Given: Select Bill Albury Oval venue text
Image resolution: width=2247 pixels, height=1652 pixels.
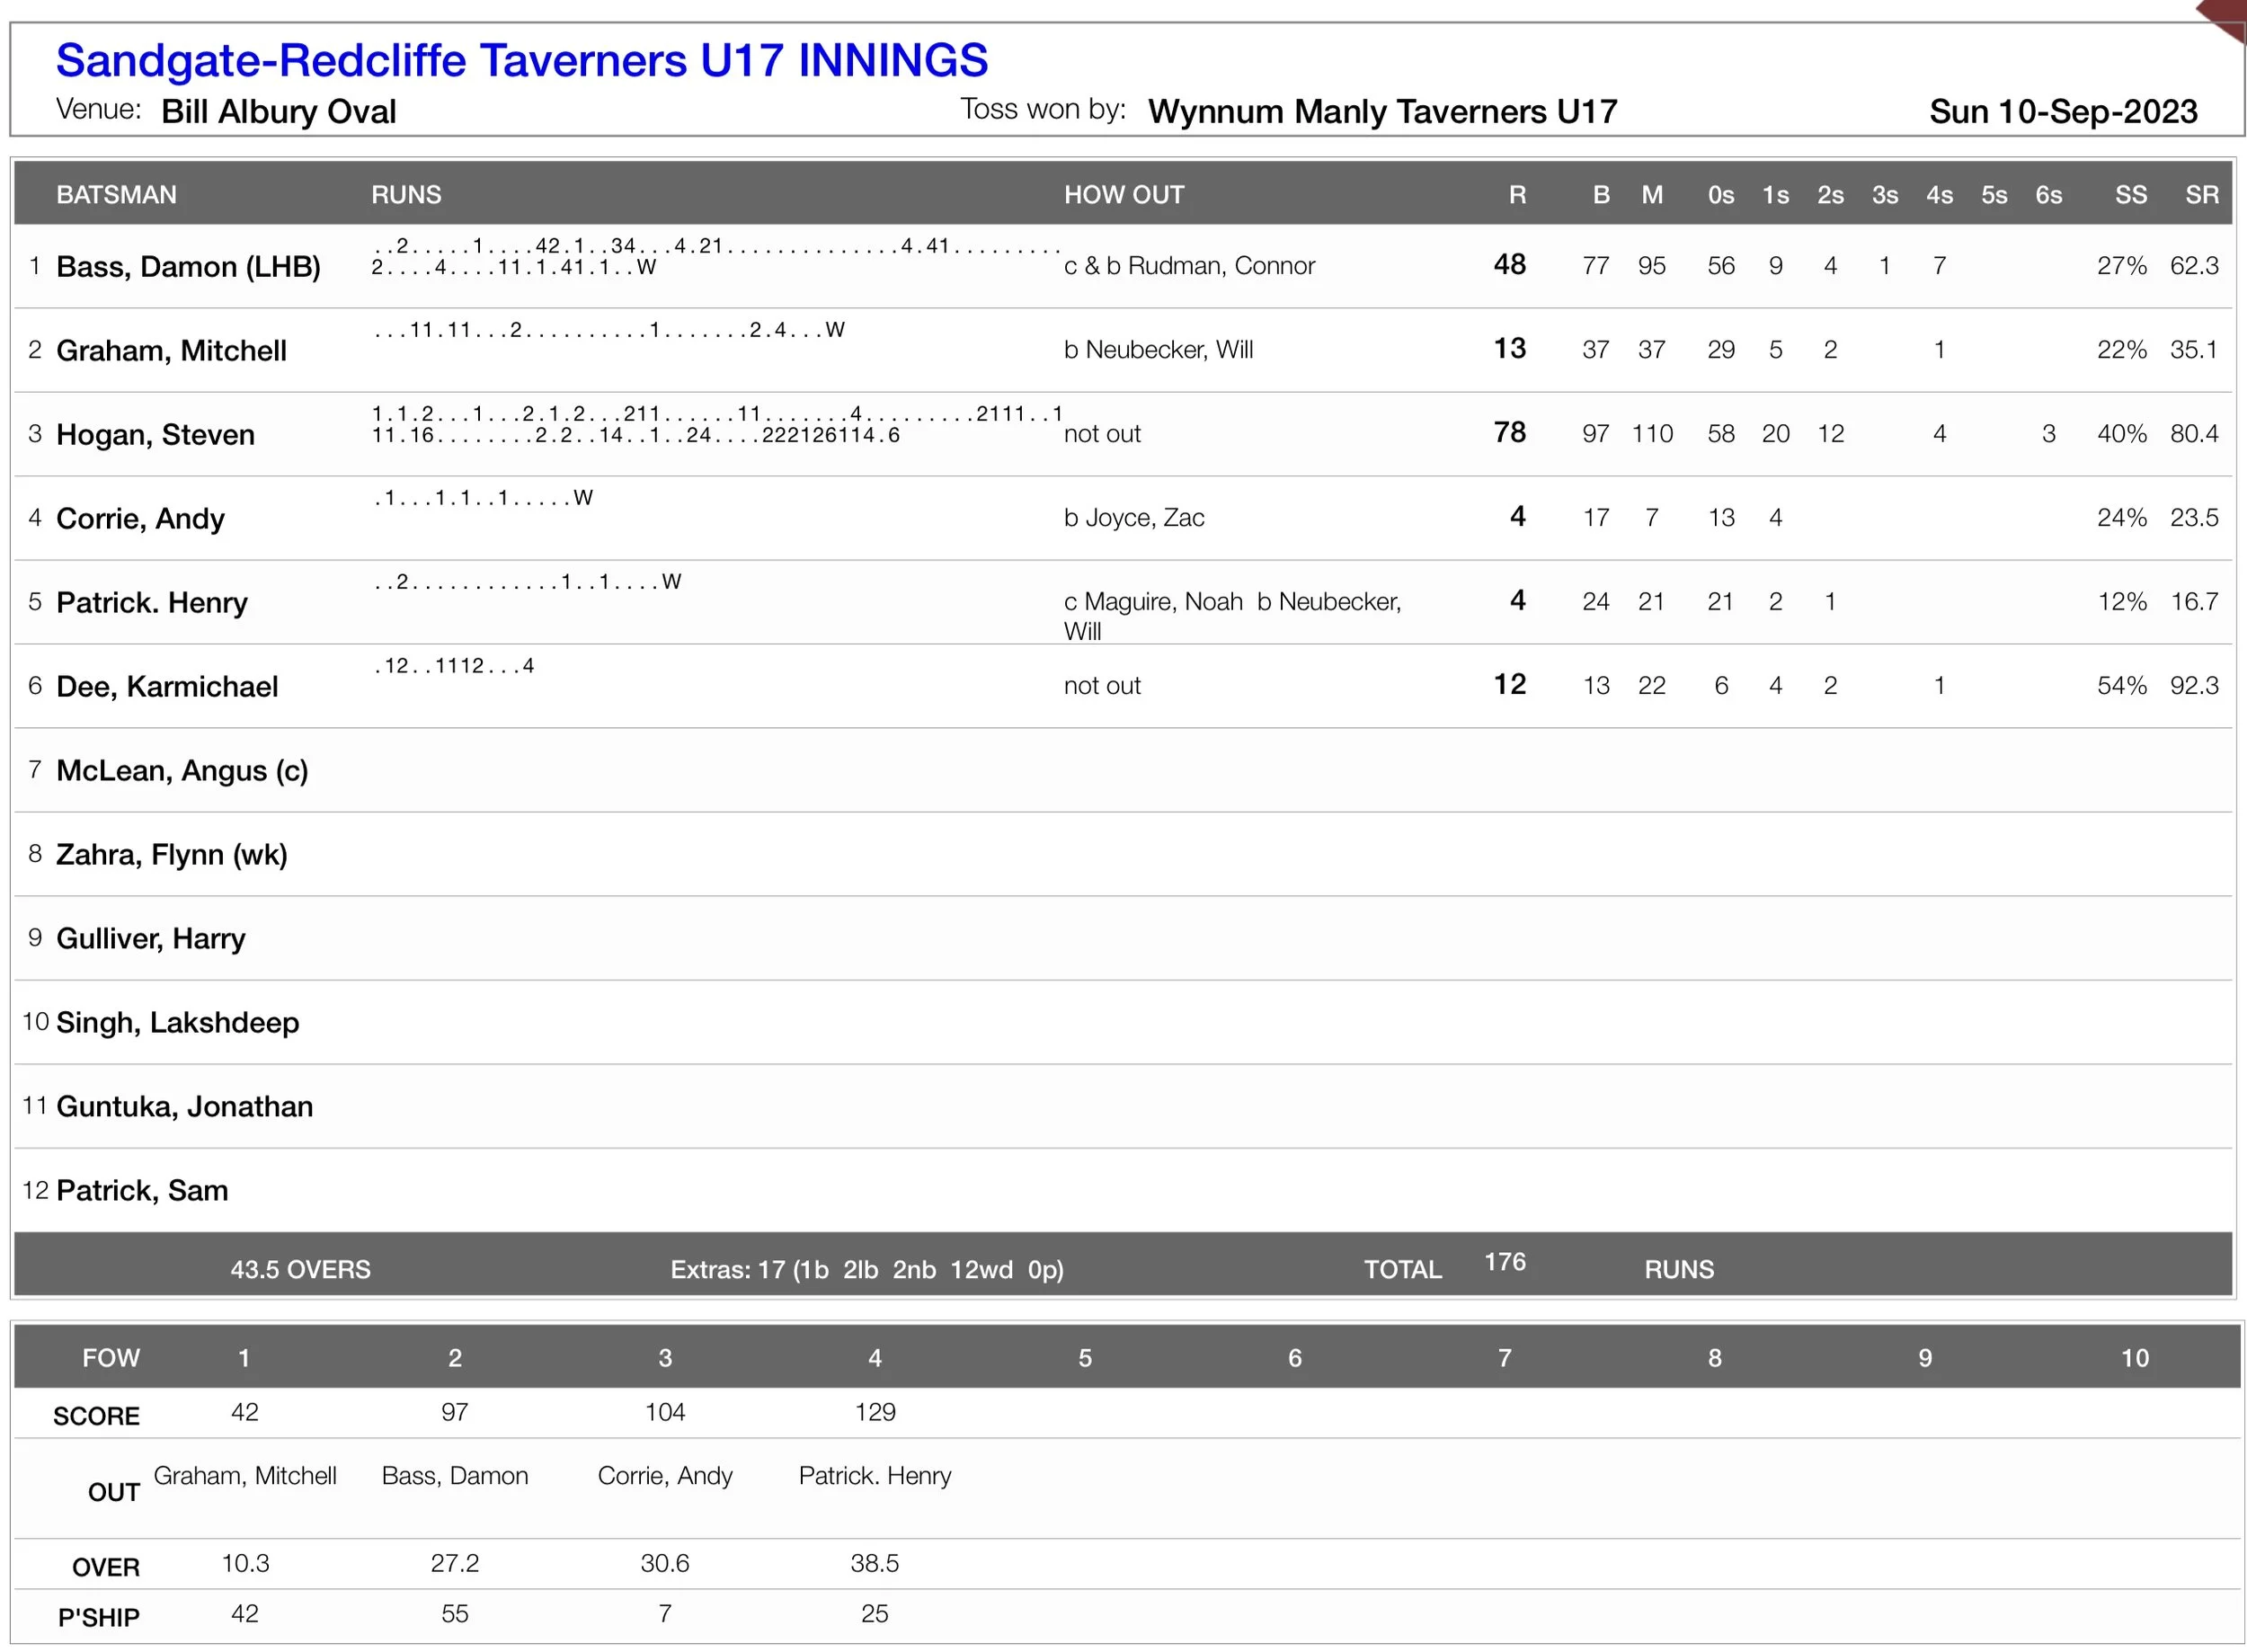Looking at the screenshot, I should (278, 111).
